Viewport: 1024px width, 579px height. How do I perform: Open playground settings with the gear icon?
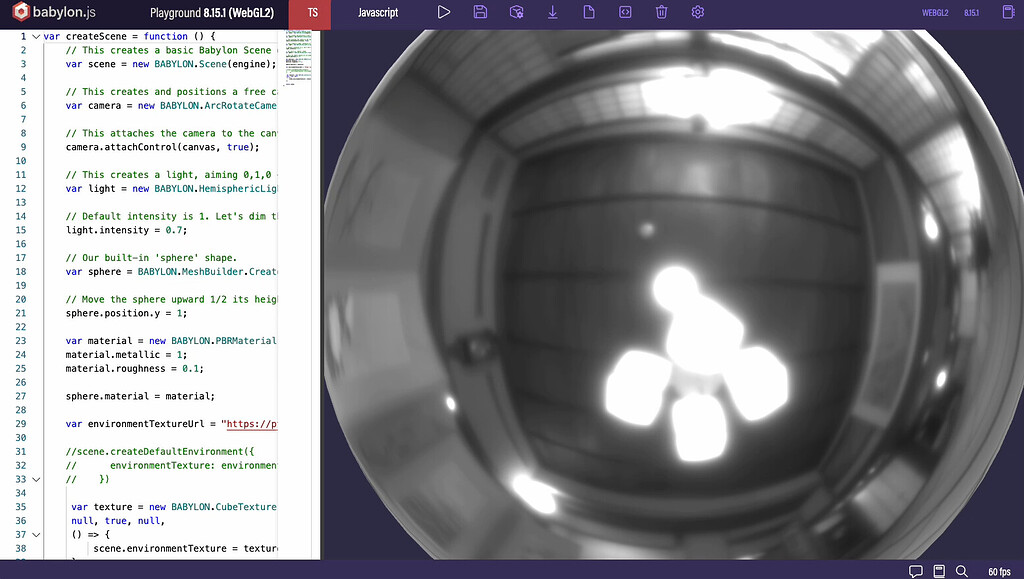tap(697, 12)
